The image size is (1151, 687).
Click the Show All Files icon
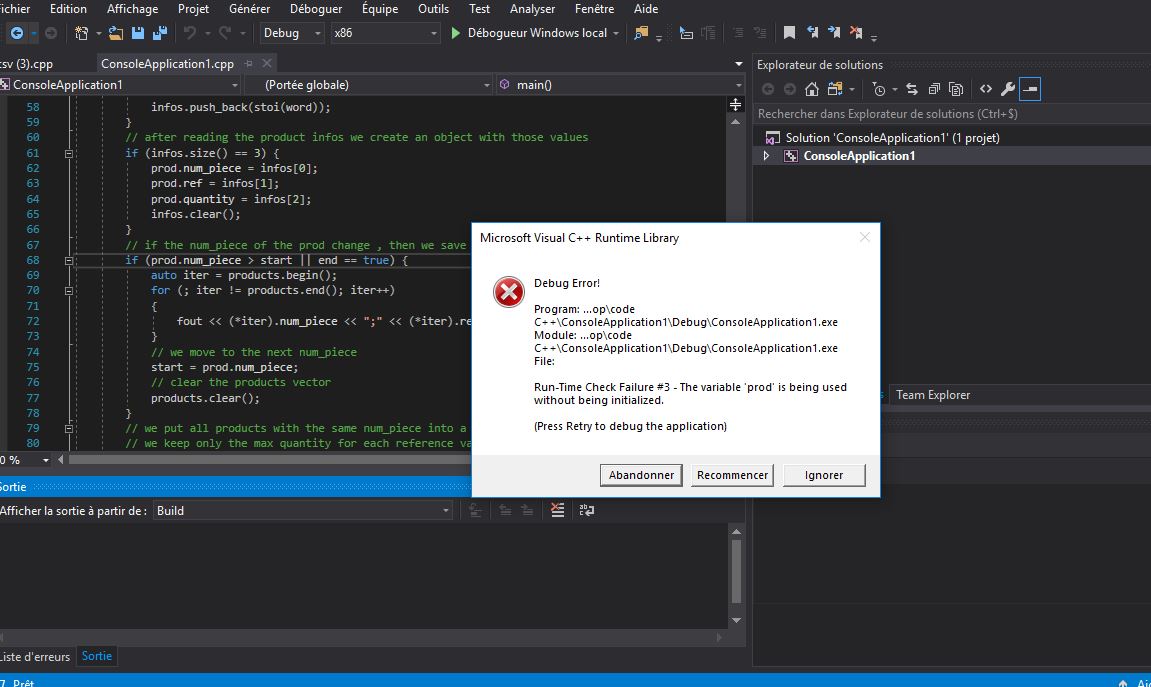[956, 89]
